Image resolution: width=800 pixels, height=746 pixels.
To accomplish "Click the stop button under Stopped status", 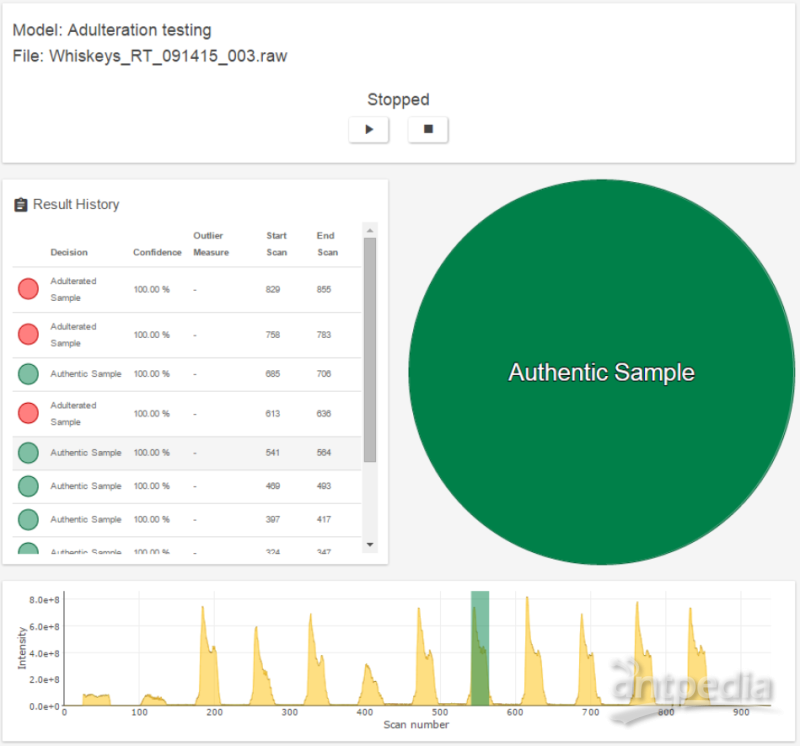I will click(428, 129).
